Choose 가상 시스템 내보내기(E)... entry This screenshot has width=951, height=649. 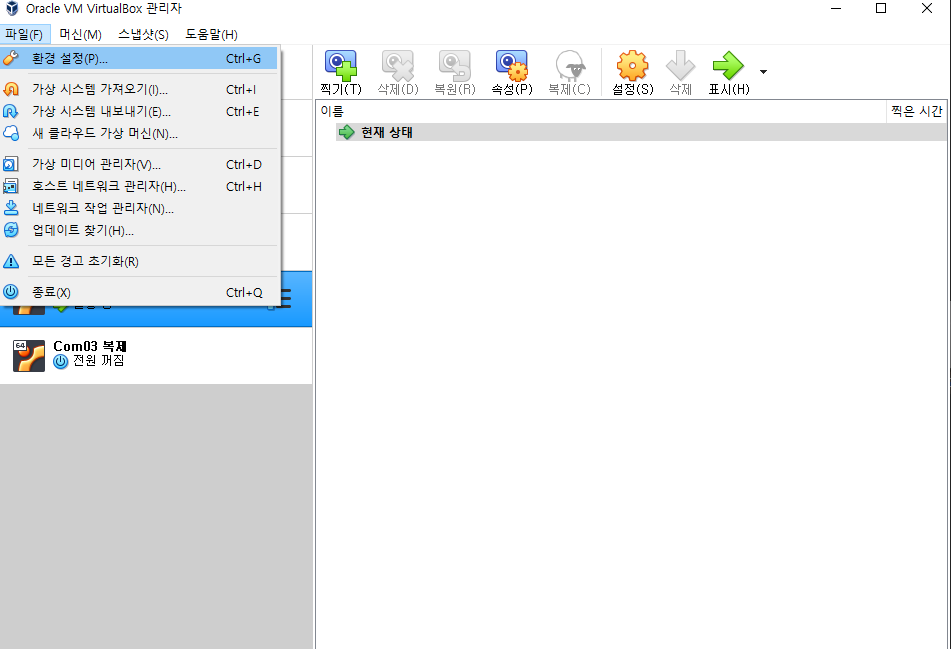click(139, 112)
